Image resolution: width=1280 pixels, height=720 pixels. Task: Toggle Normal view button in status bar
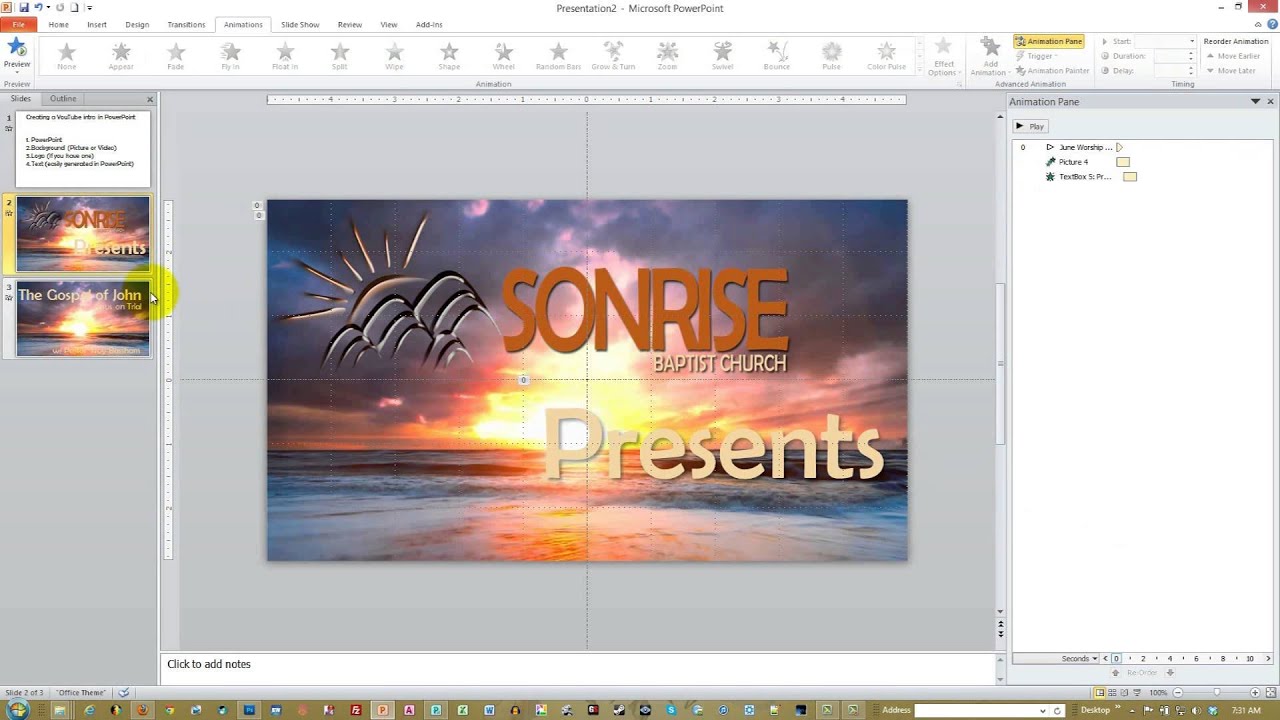coord(1100,692)
